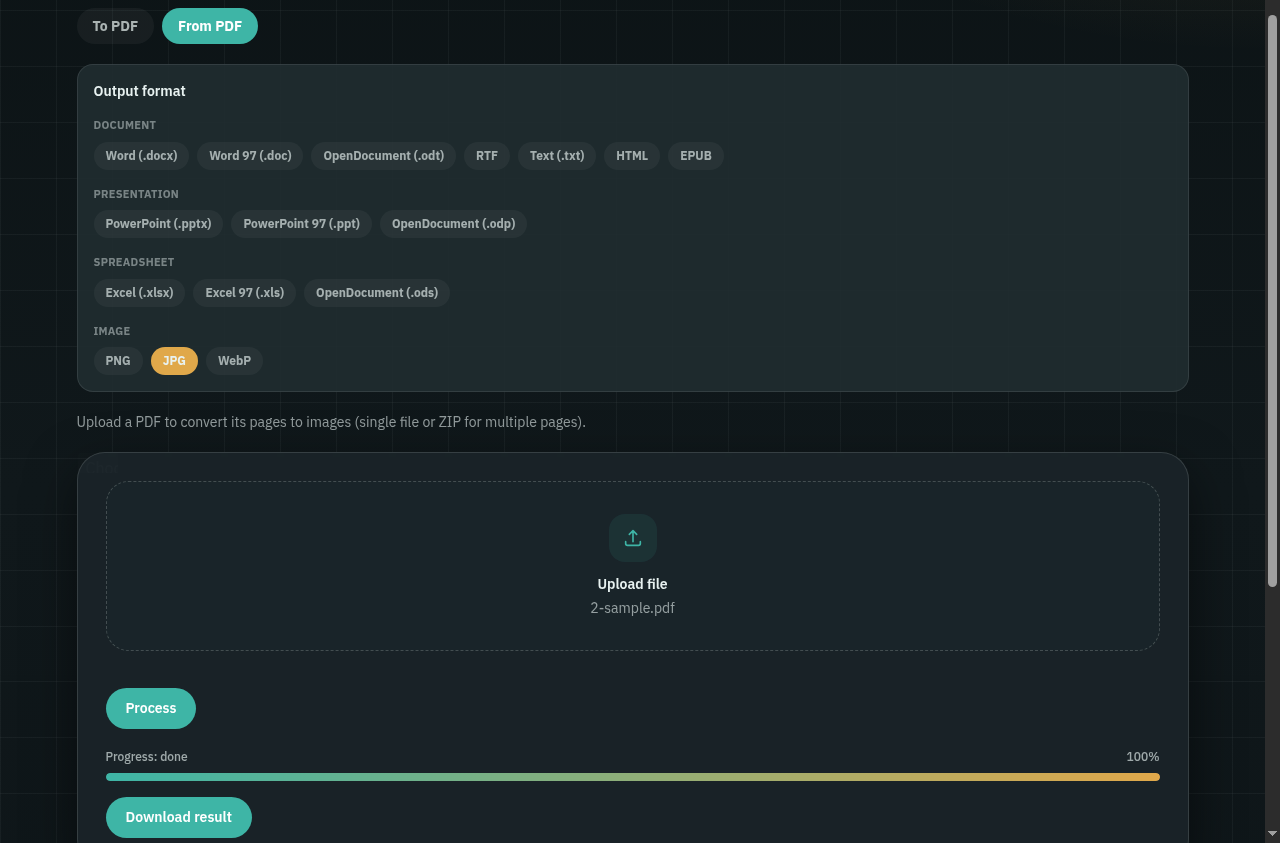Switch to the To PDF tab
This screenshot has height=843, width=1280.
pos(115,26)
